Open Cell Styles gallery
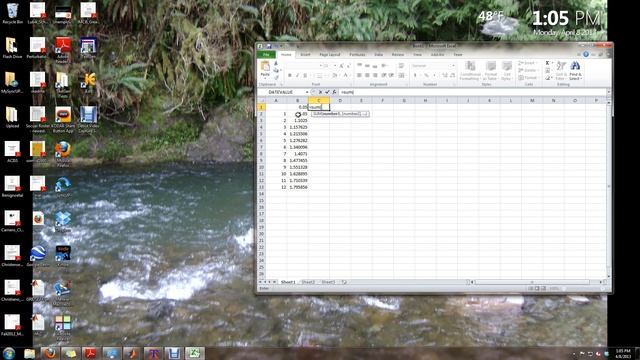 507,71
